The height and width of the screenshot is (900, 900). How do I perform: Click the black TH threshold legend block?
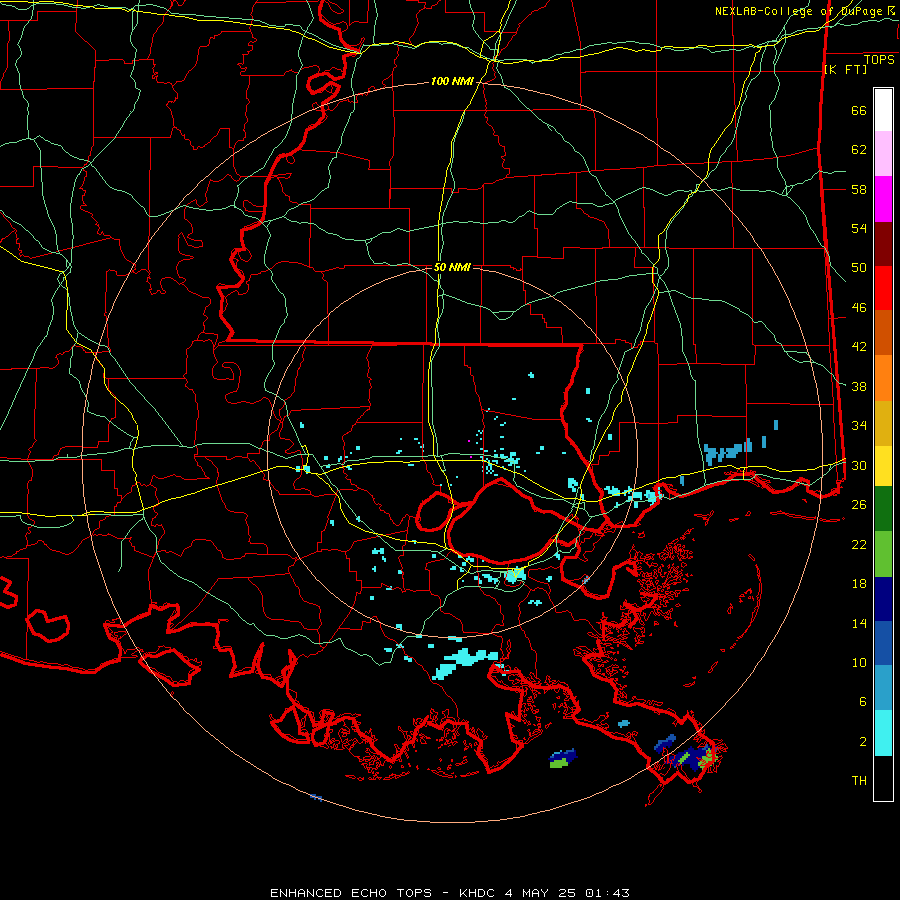[883, 778]
